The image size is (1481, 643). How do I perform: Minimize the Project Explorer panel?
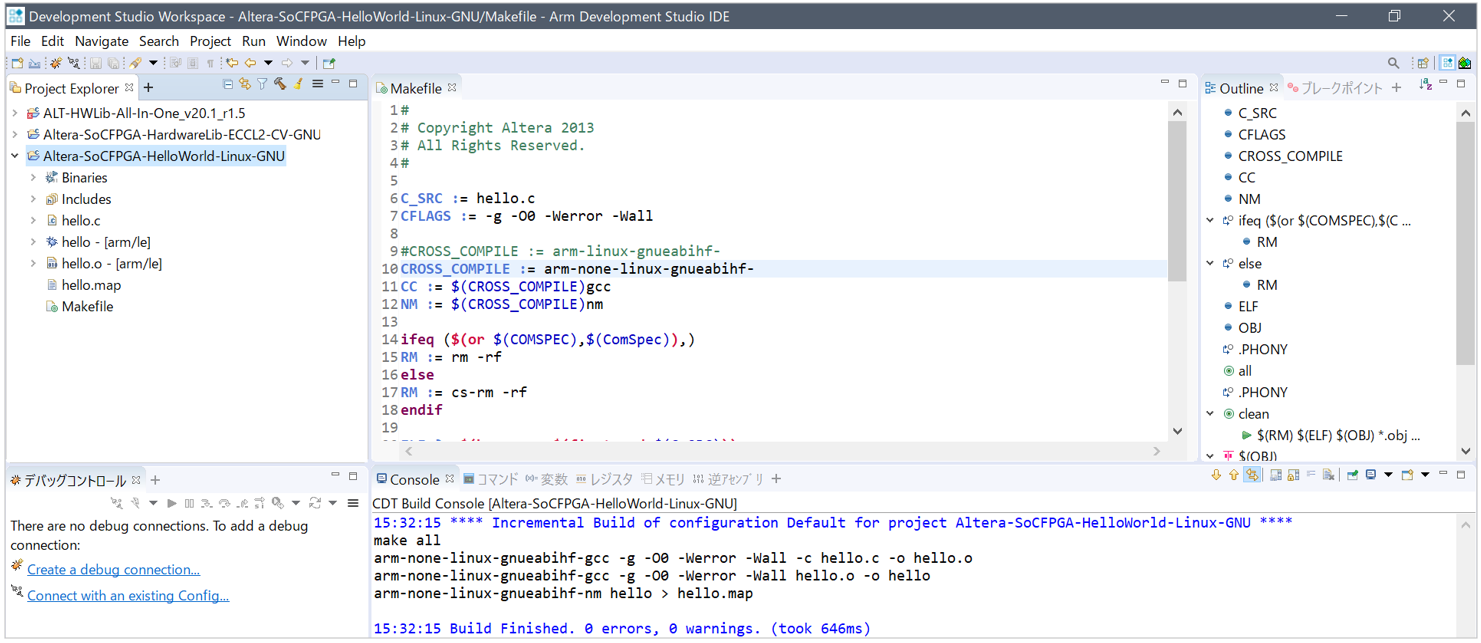coord(336,84)
